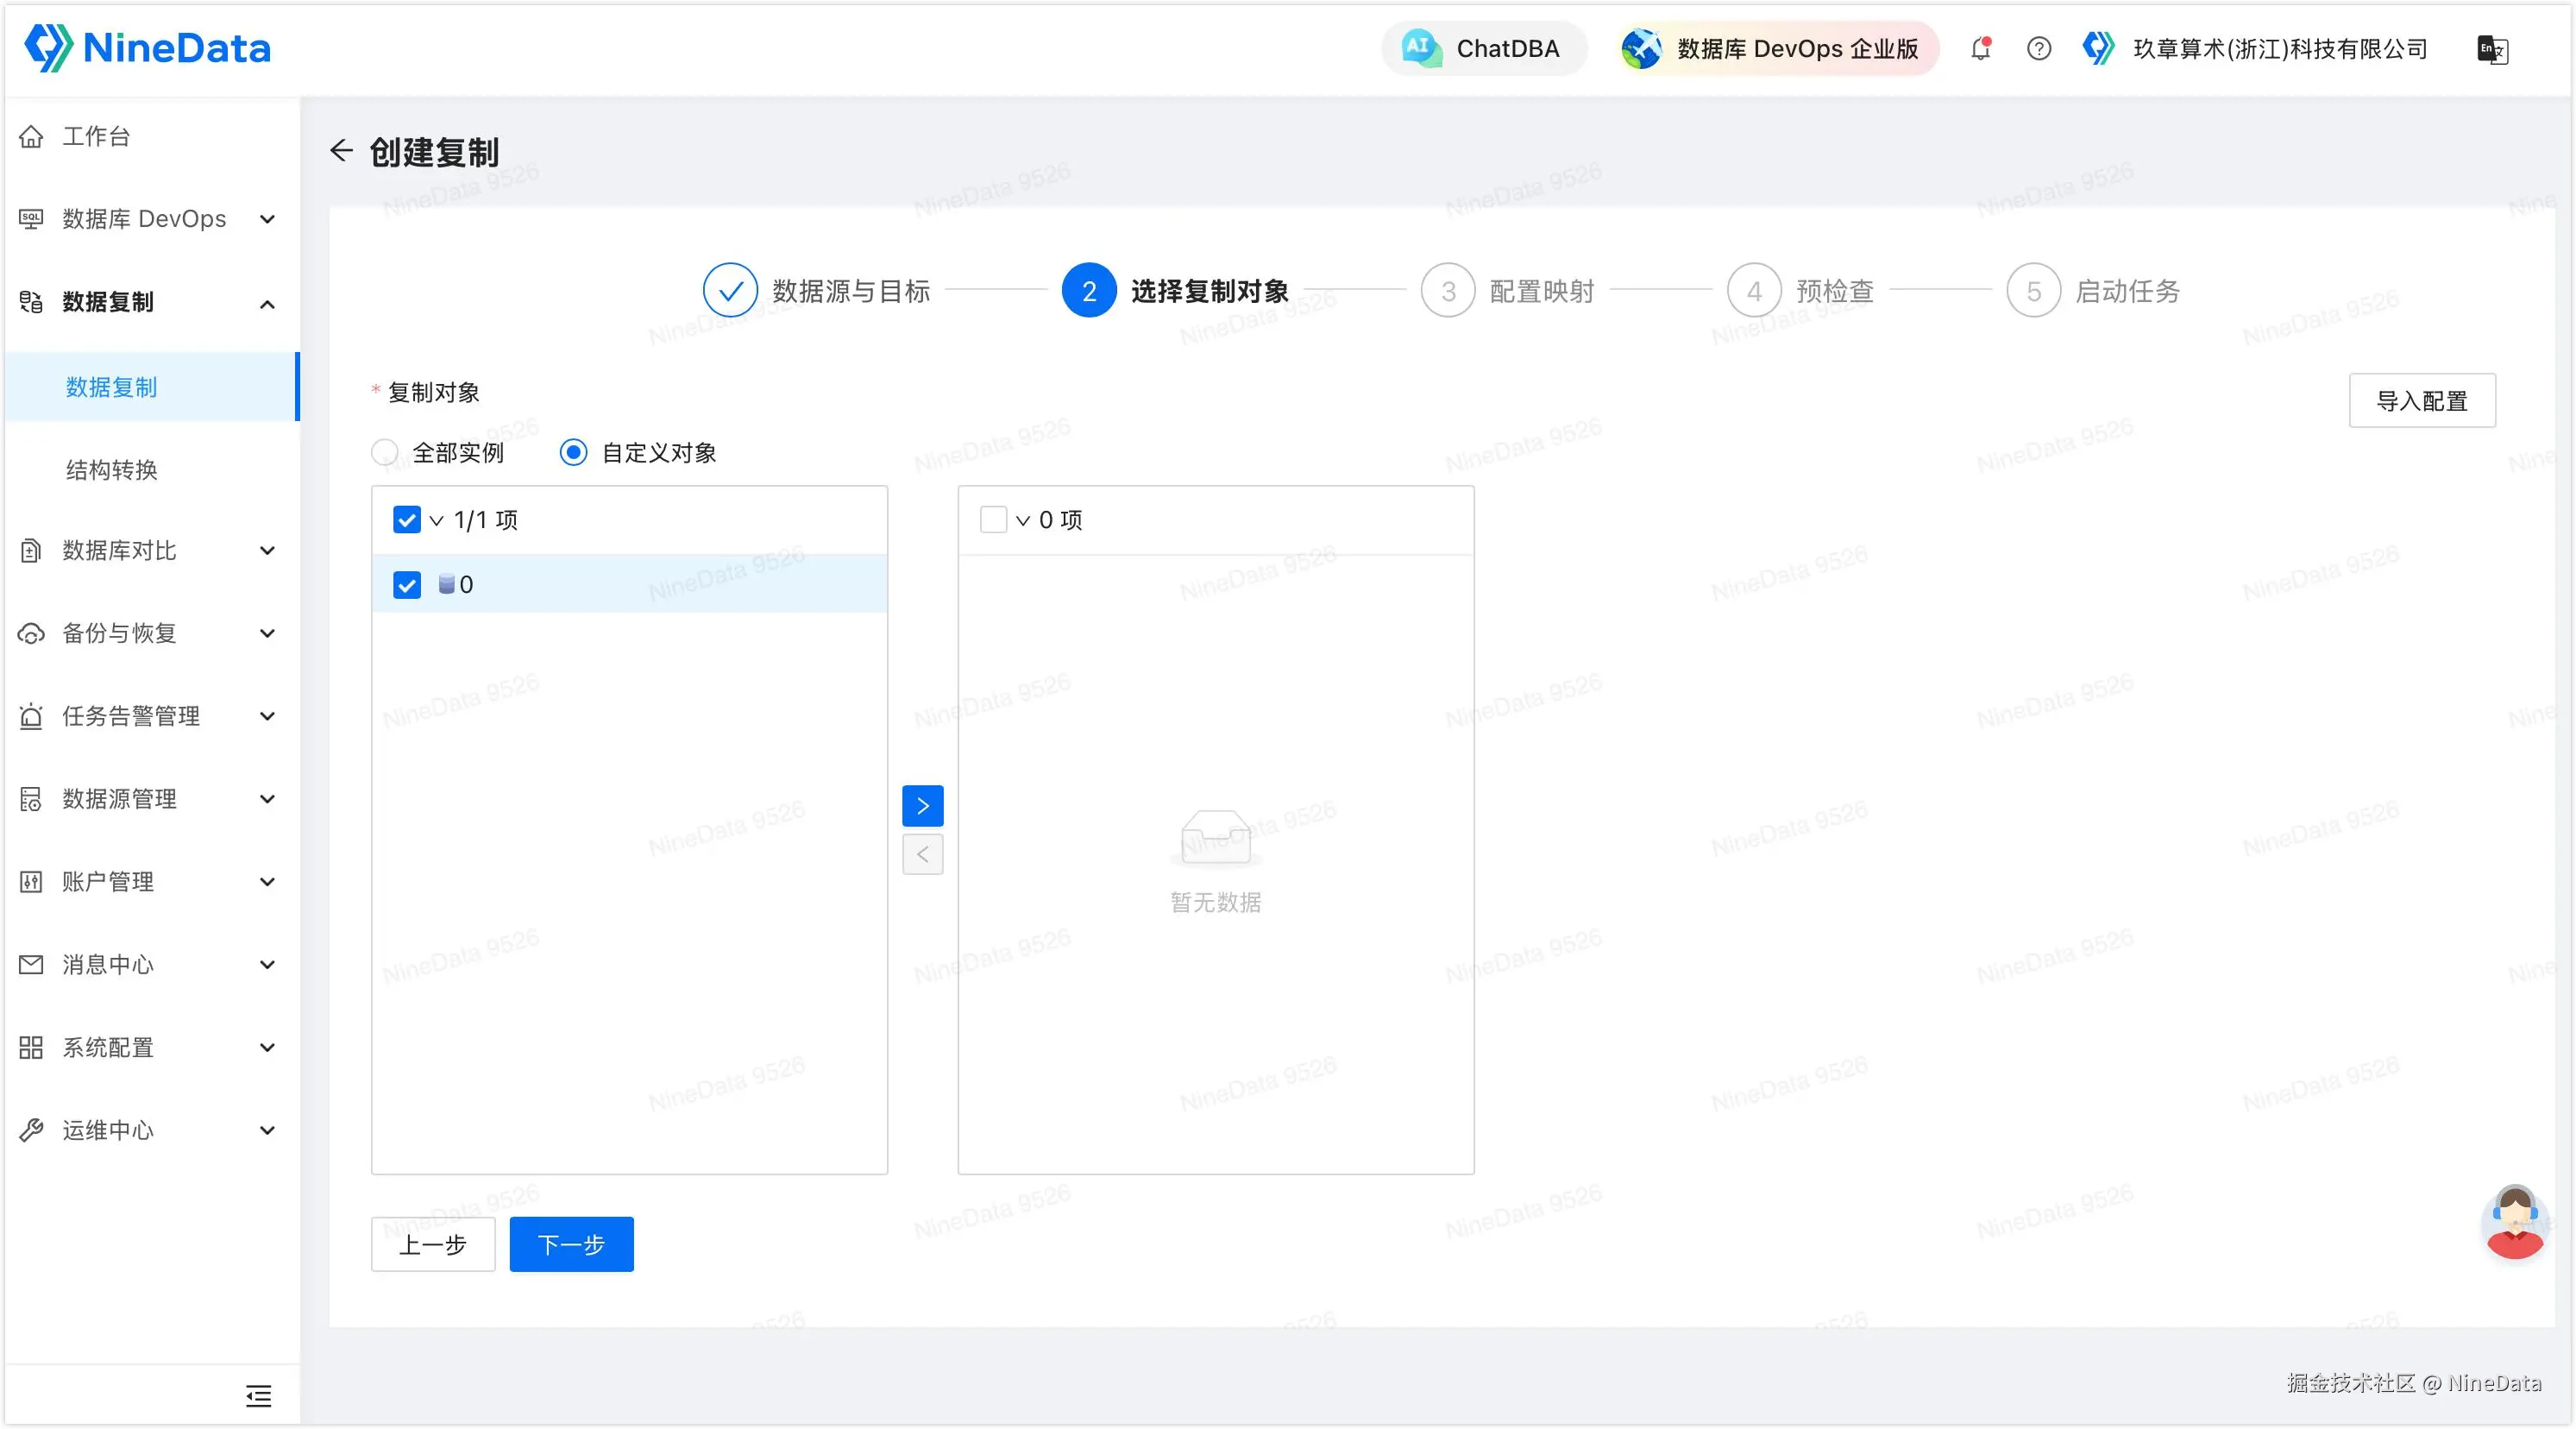Check the select-all box in 0 项 panel
This screenshot has height=1429, width=2576.
[x=993, y=519]
